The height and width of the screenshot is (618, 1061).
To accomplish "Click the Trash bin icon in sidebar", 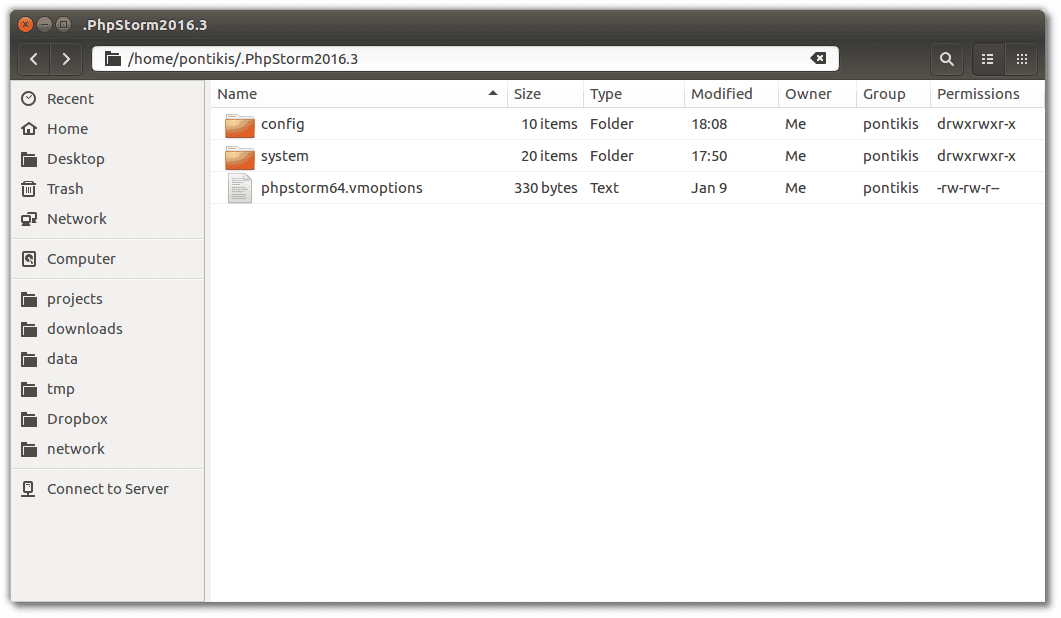I will (28, 189).
